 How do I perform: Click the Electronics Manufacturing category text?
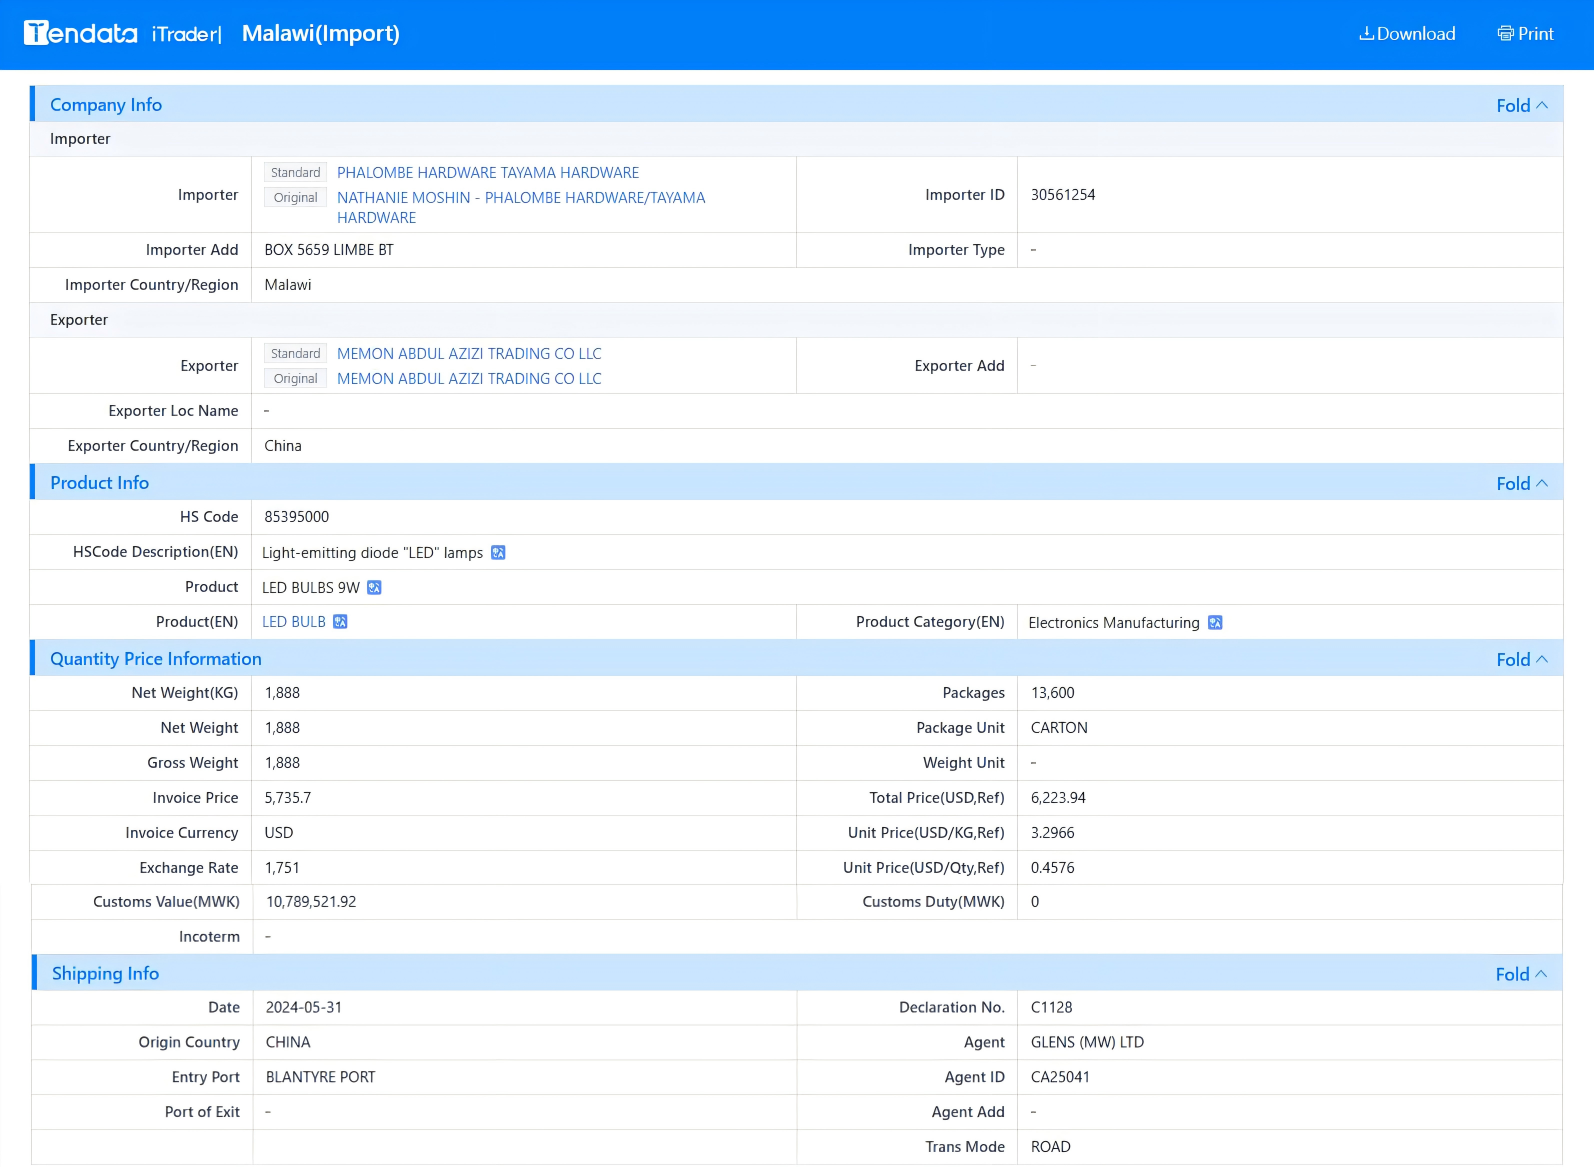click(1114, 623)
